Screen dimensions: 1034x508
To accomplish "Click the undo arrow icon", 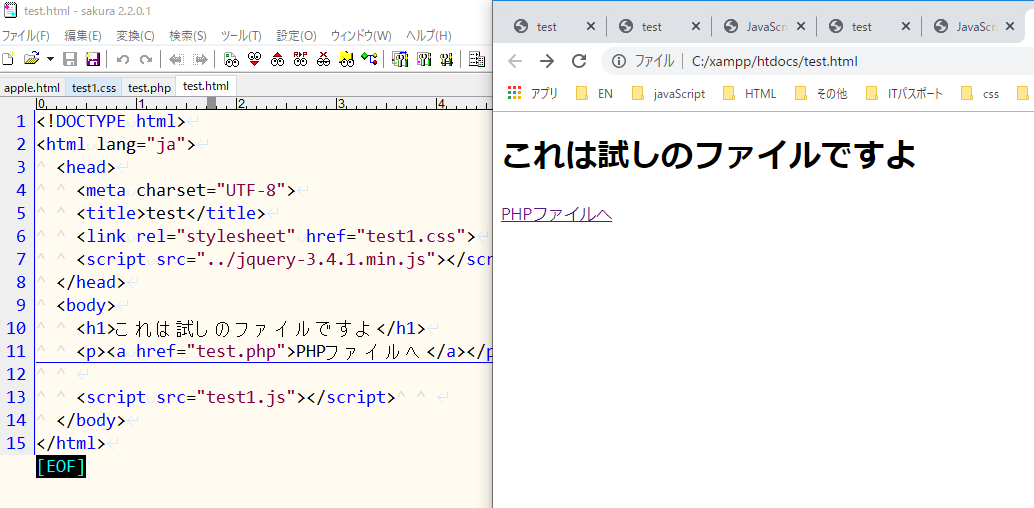I will coord(123,59).
